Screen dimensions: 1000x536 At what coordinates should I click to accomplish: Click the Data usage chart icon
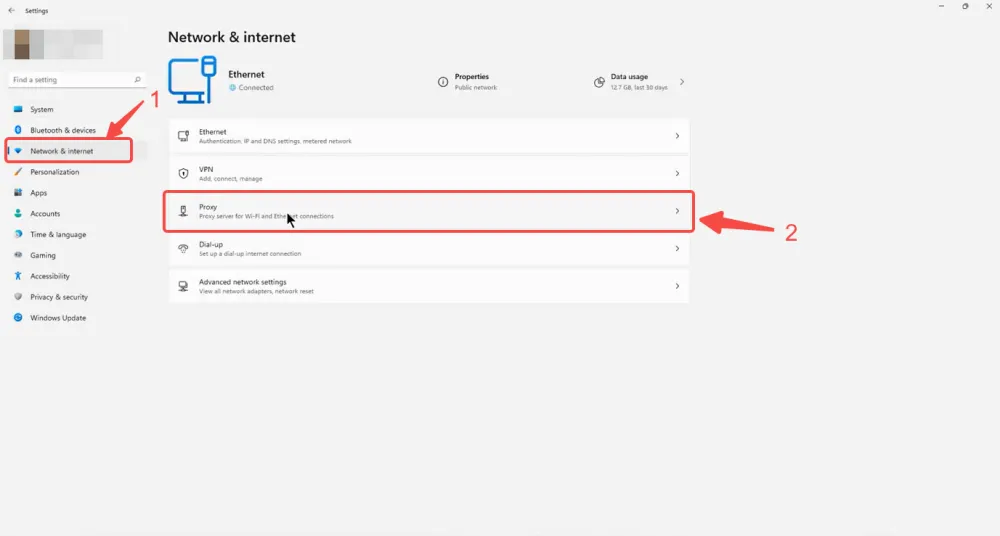click(599, 82)
